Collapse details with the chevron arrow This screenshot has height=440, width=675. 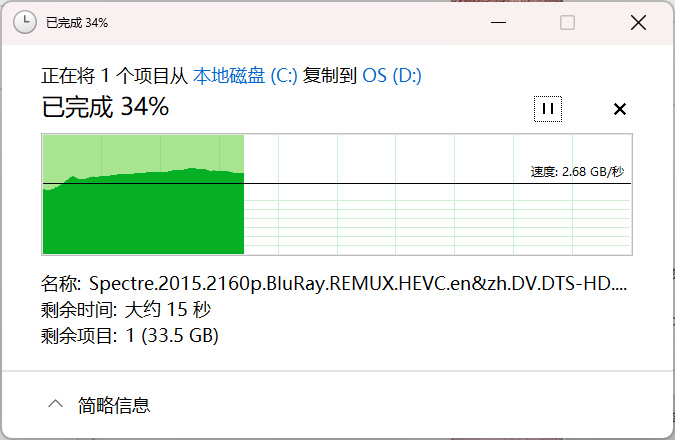pyautogui.click(x=56, y=404)
